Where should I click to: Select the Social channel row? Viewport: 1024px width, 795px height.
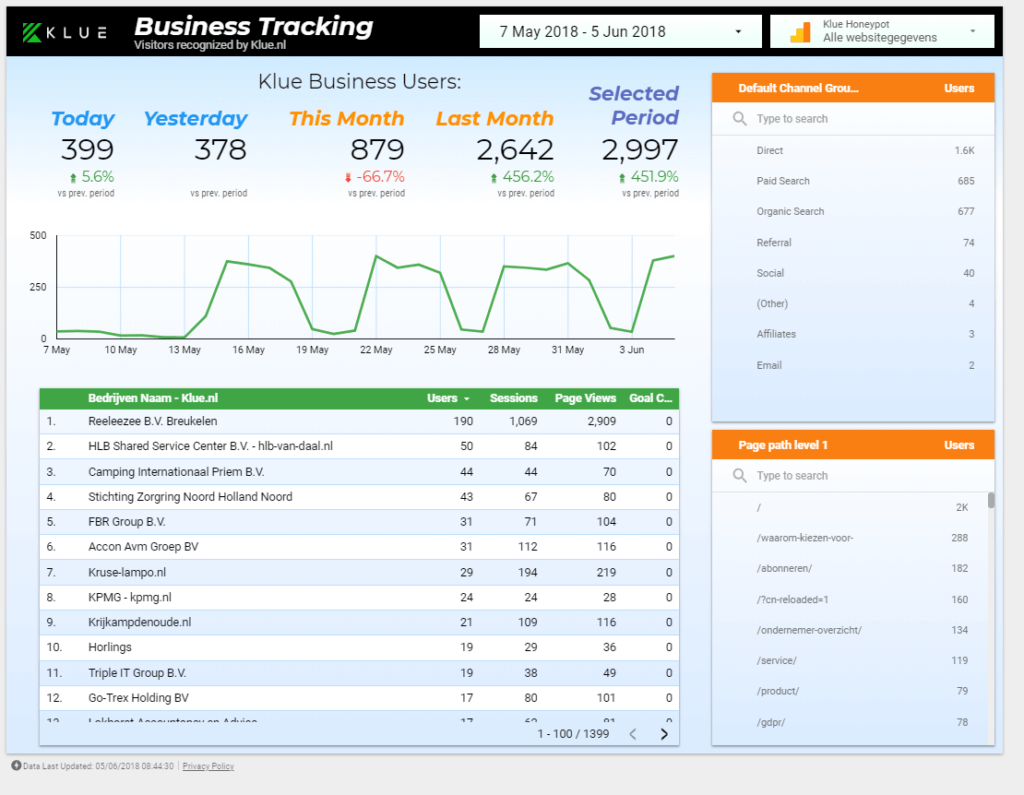[x=853, y=273]
